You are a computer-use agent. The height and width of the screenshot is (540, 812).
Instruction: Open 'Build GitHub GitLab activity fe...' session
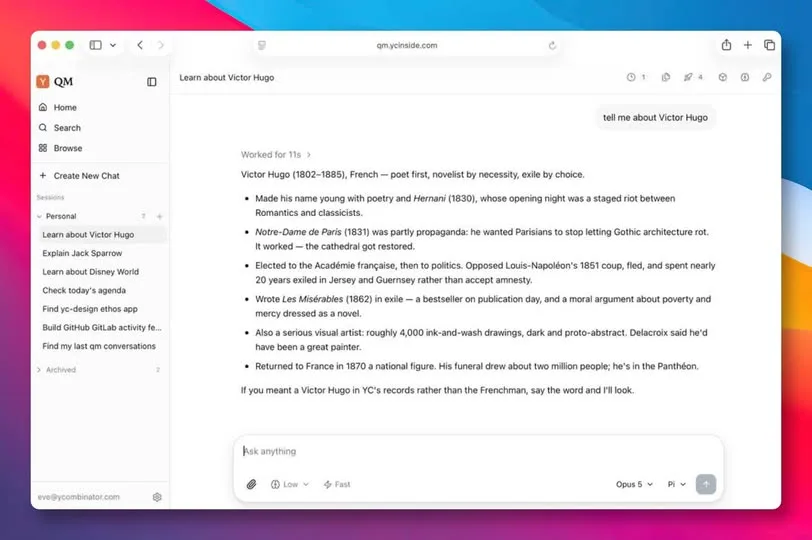pyautogui.click(x=102, y=328)
